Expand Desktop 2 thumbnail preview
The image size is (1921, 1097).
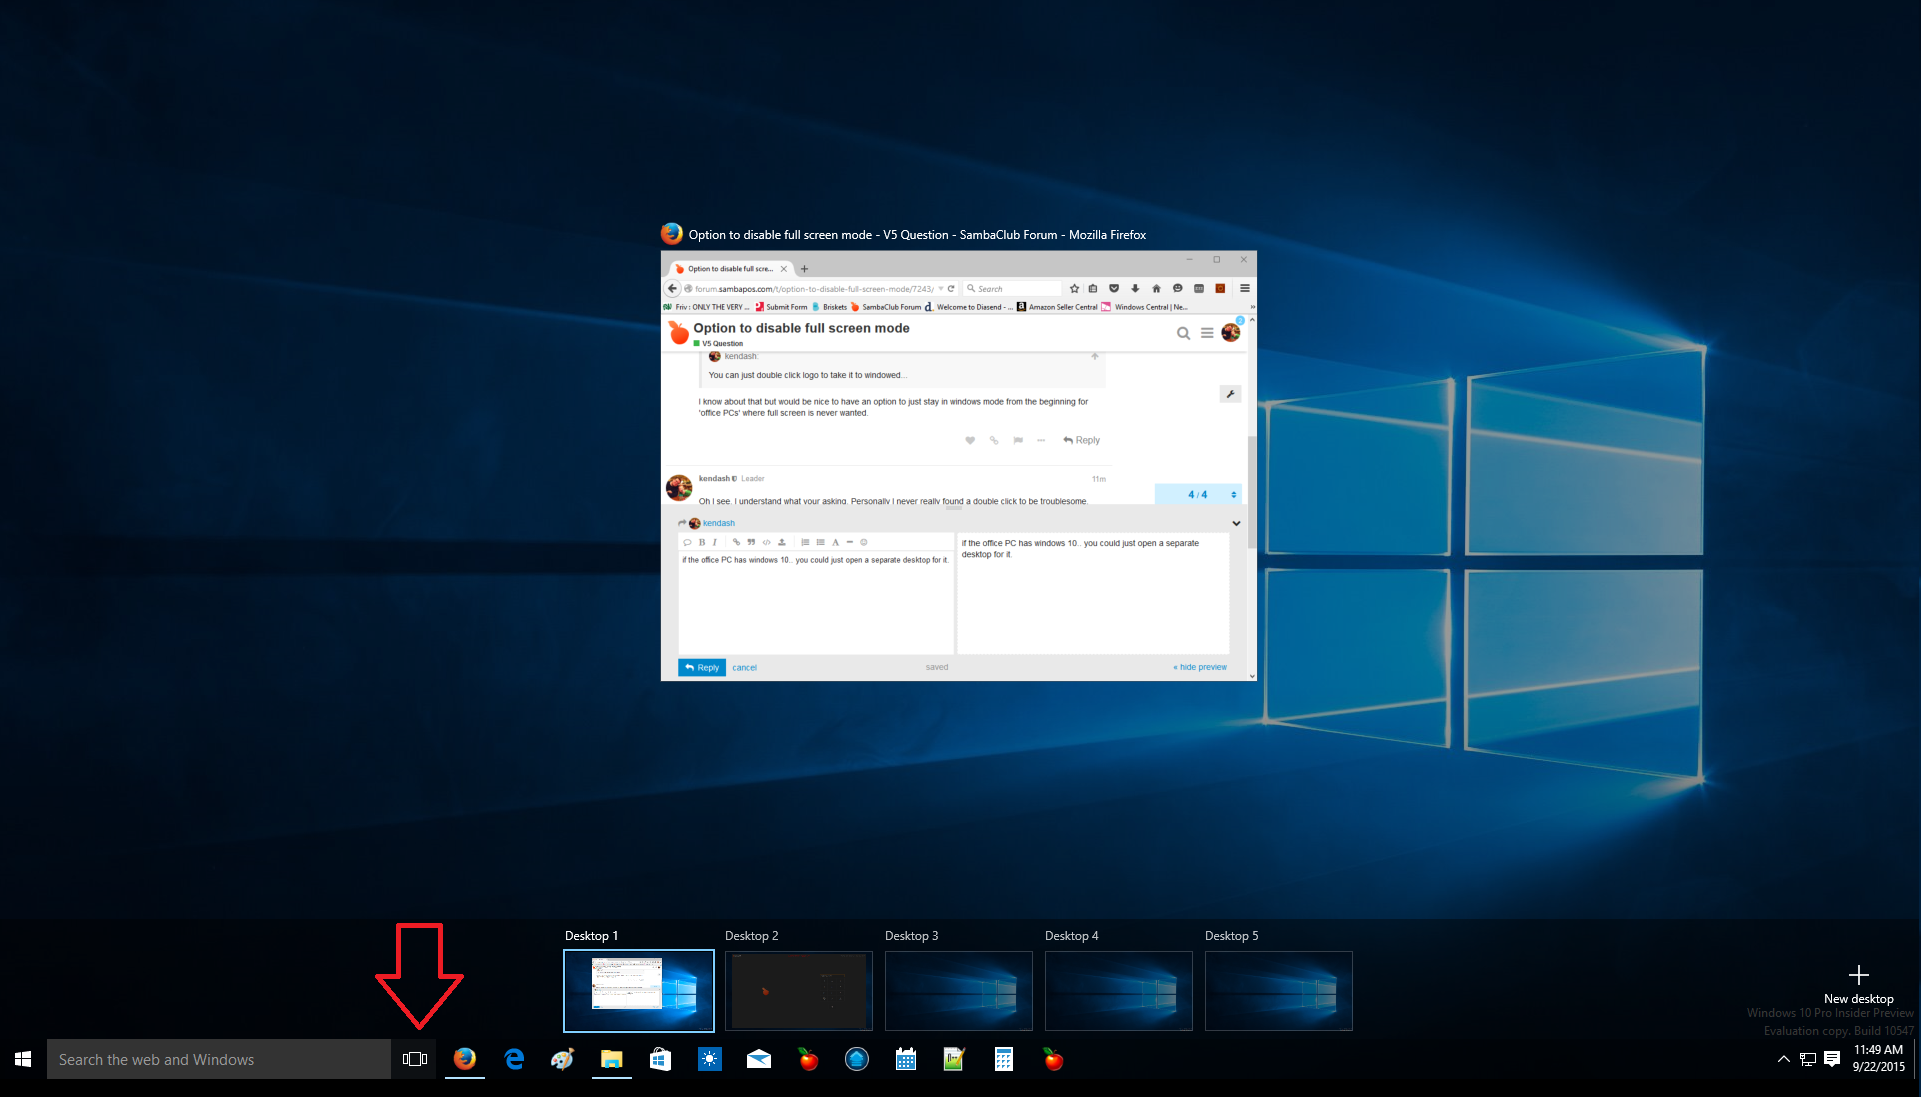[798, 989]
